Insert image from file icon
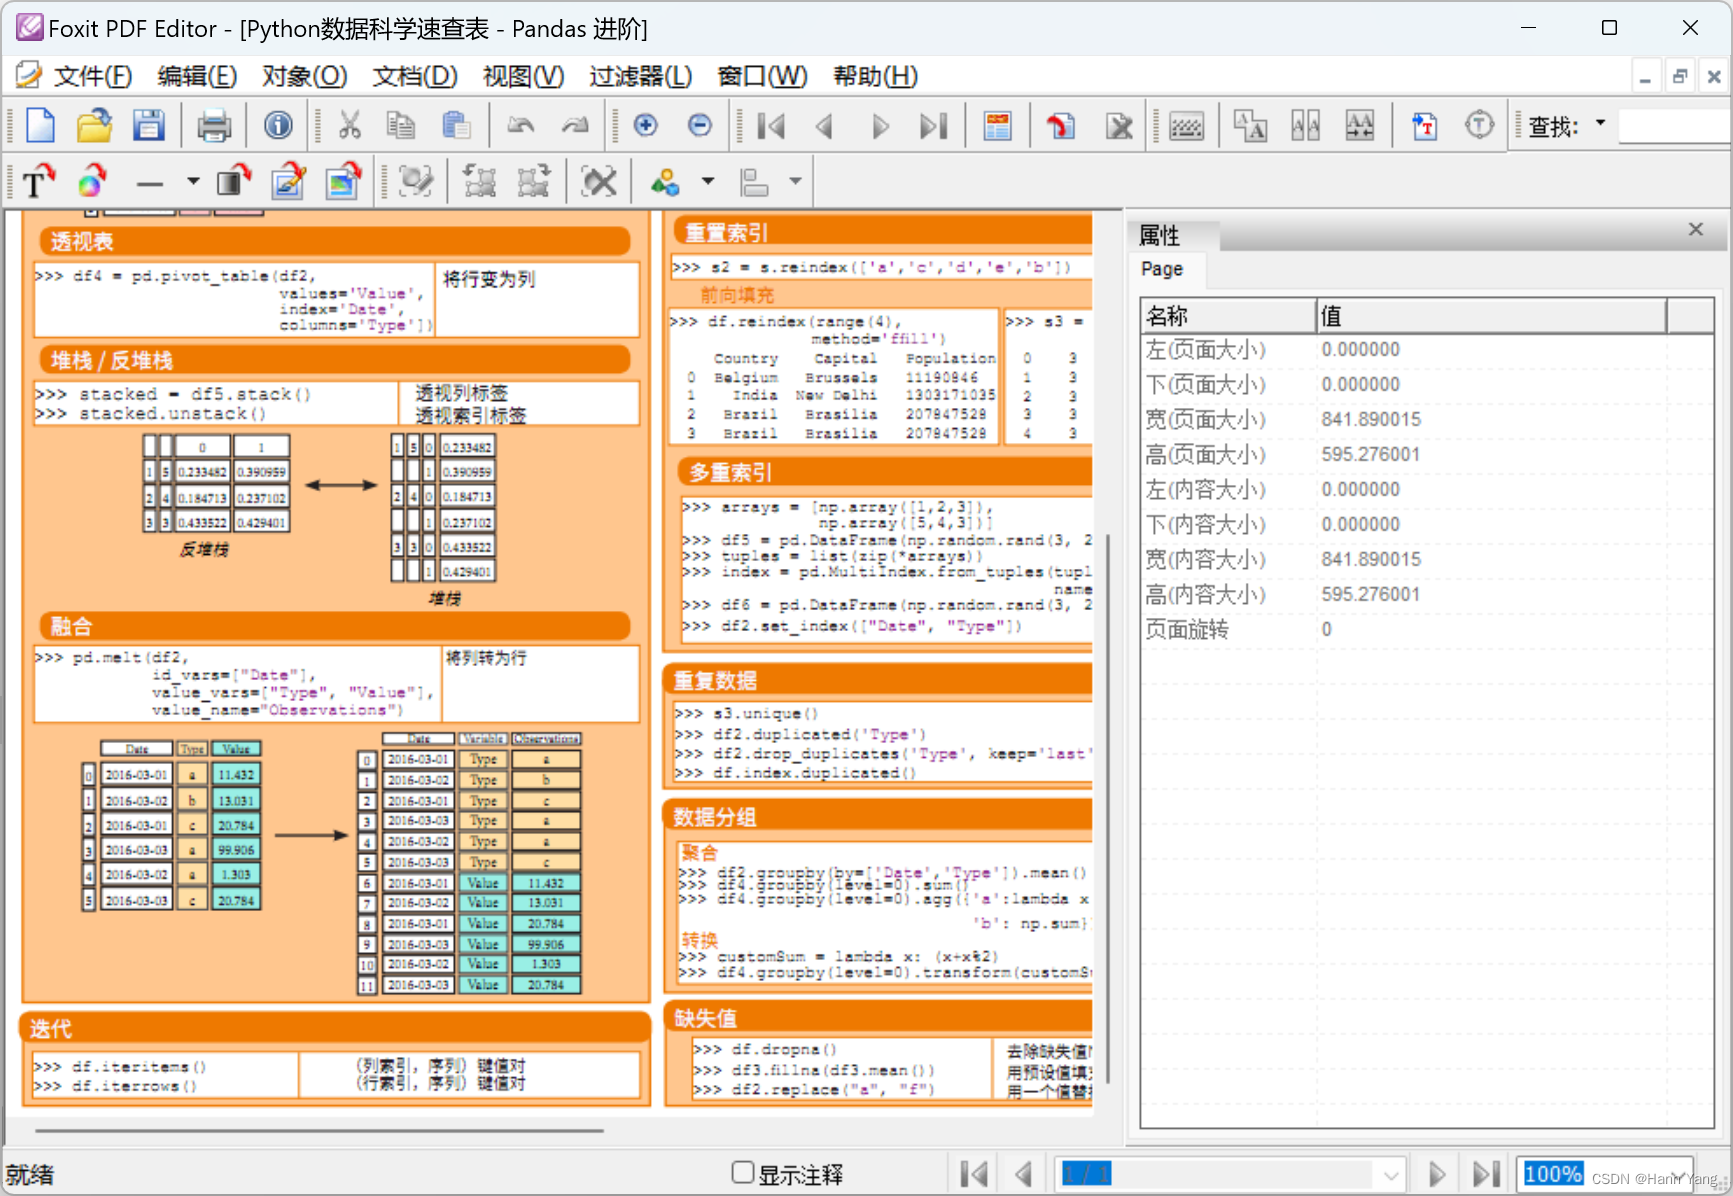 tap(343, 181)
